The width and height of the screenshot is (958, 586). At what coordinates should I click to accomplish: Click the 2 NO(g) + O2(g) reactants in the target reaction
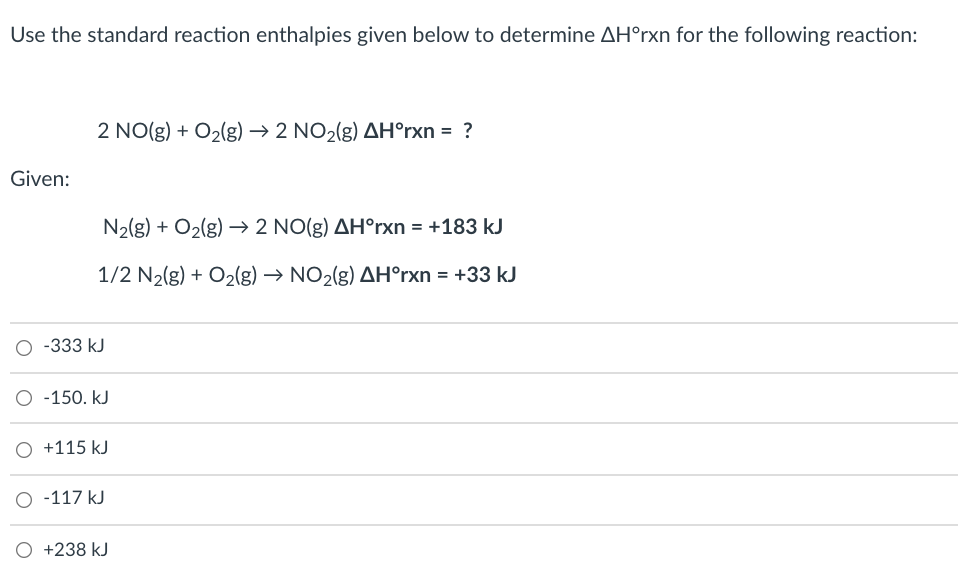(170, 131)
